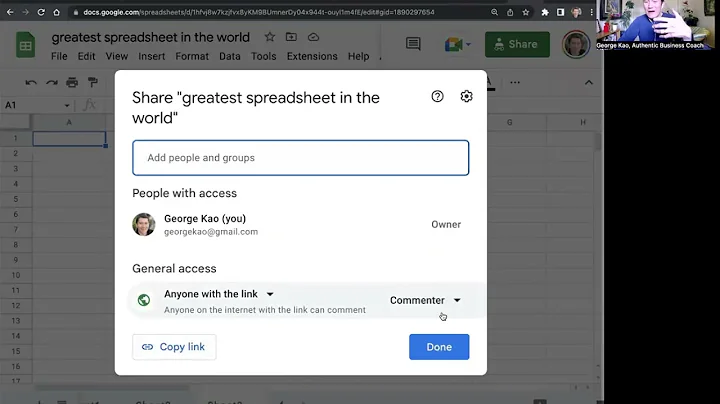
Task: Open the Commenter role dropdown
Action: tap(425, 300)
